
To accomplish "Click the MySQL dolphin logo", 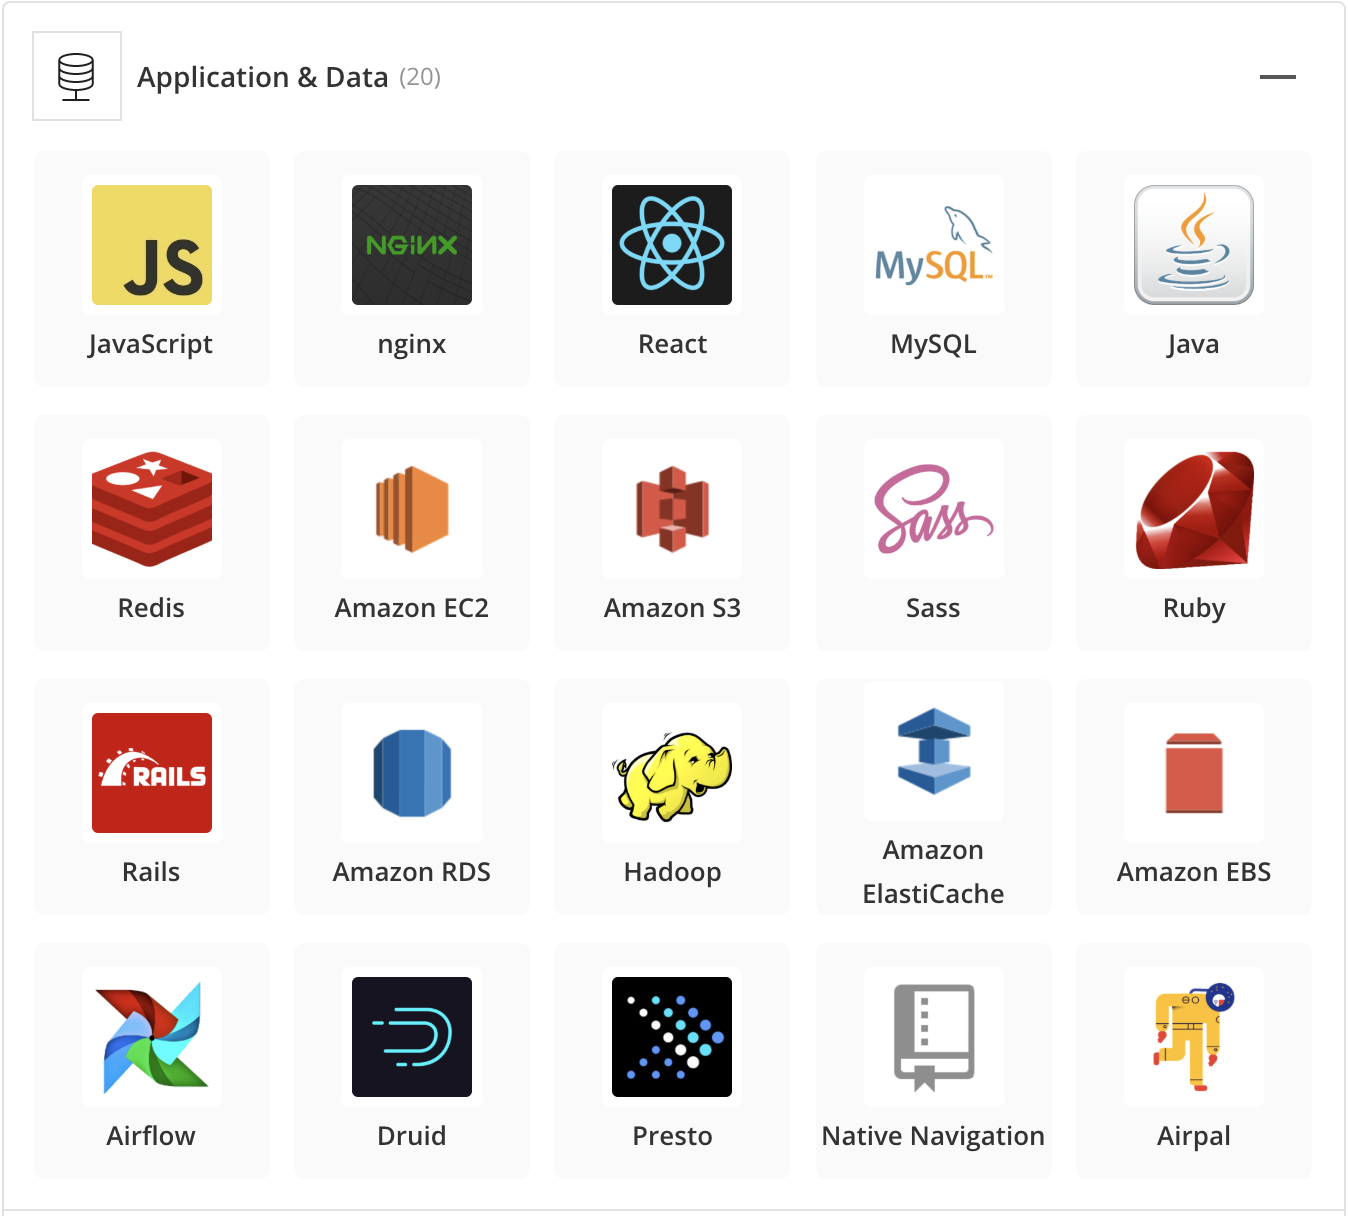I will tap(934, 245).
